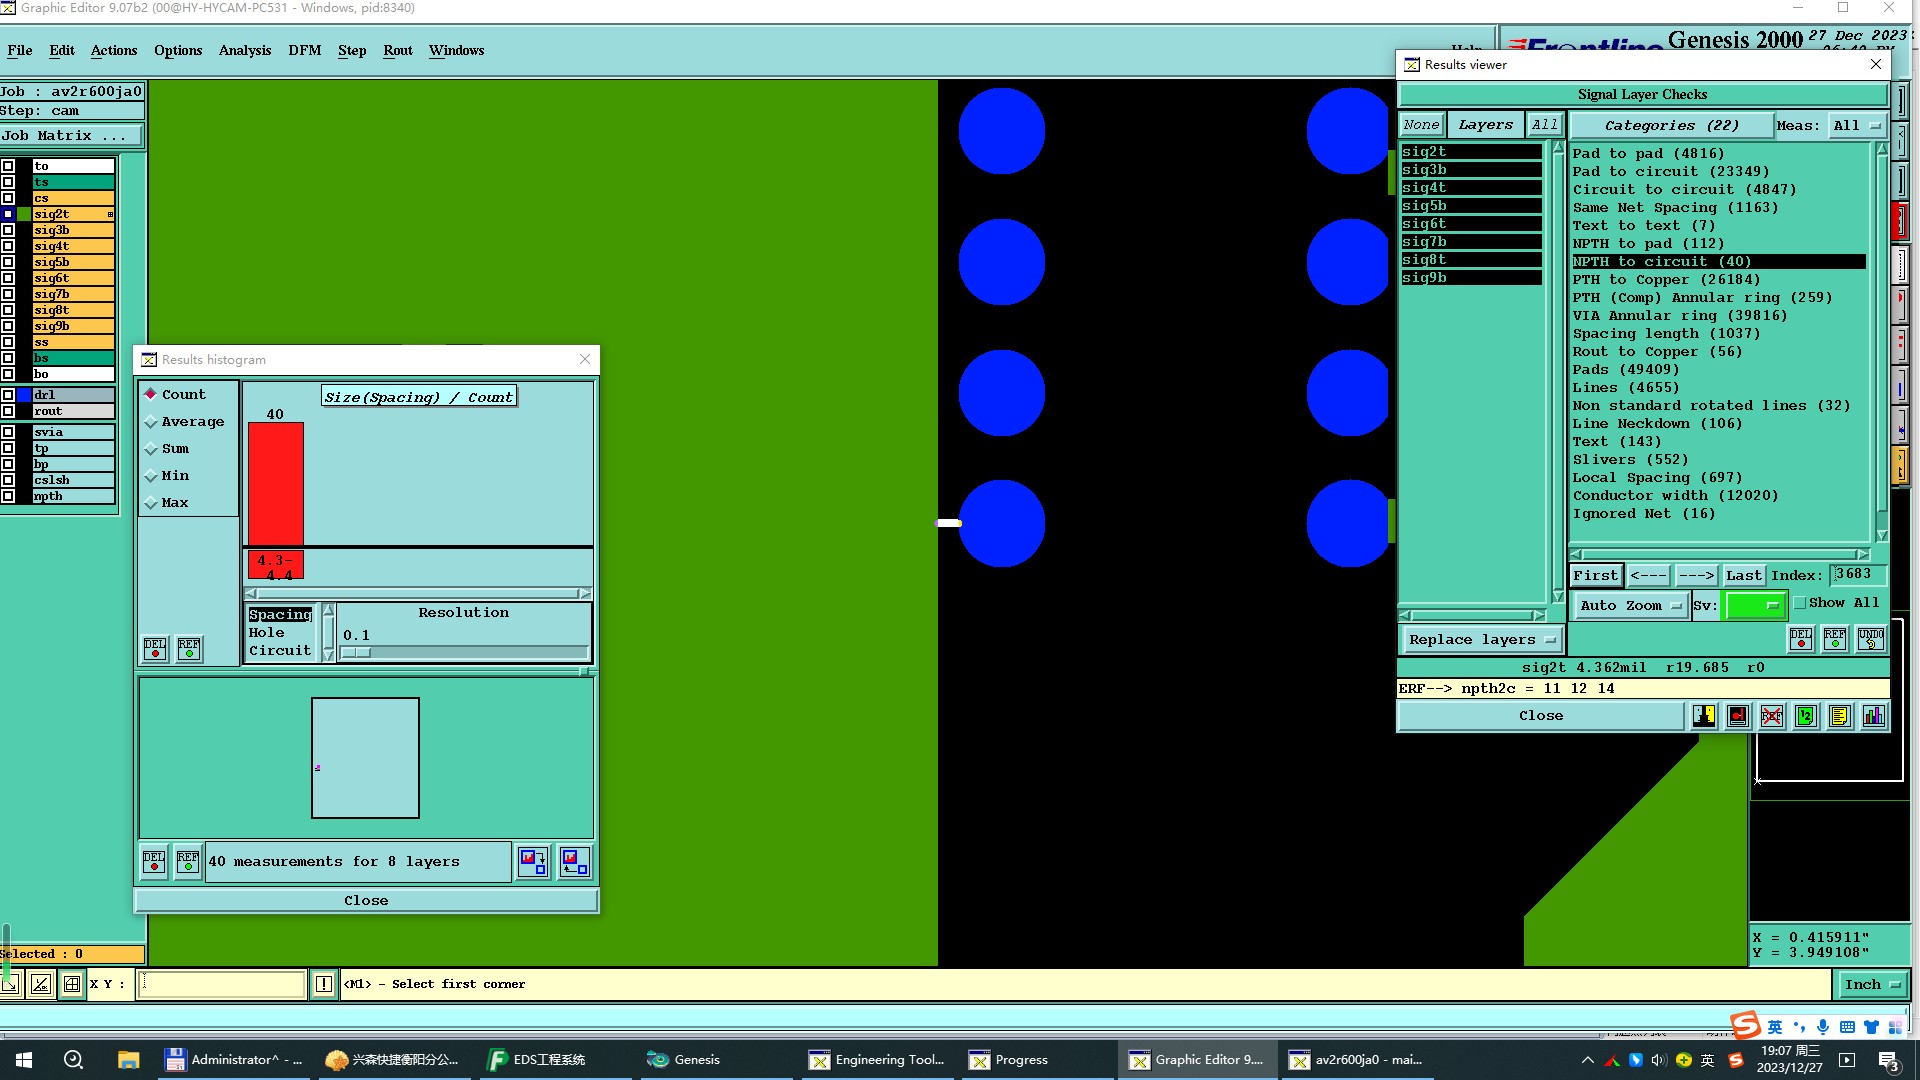
Task: Open the Analysis menu
Action: click(x=244, y=50)
